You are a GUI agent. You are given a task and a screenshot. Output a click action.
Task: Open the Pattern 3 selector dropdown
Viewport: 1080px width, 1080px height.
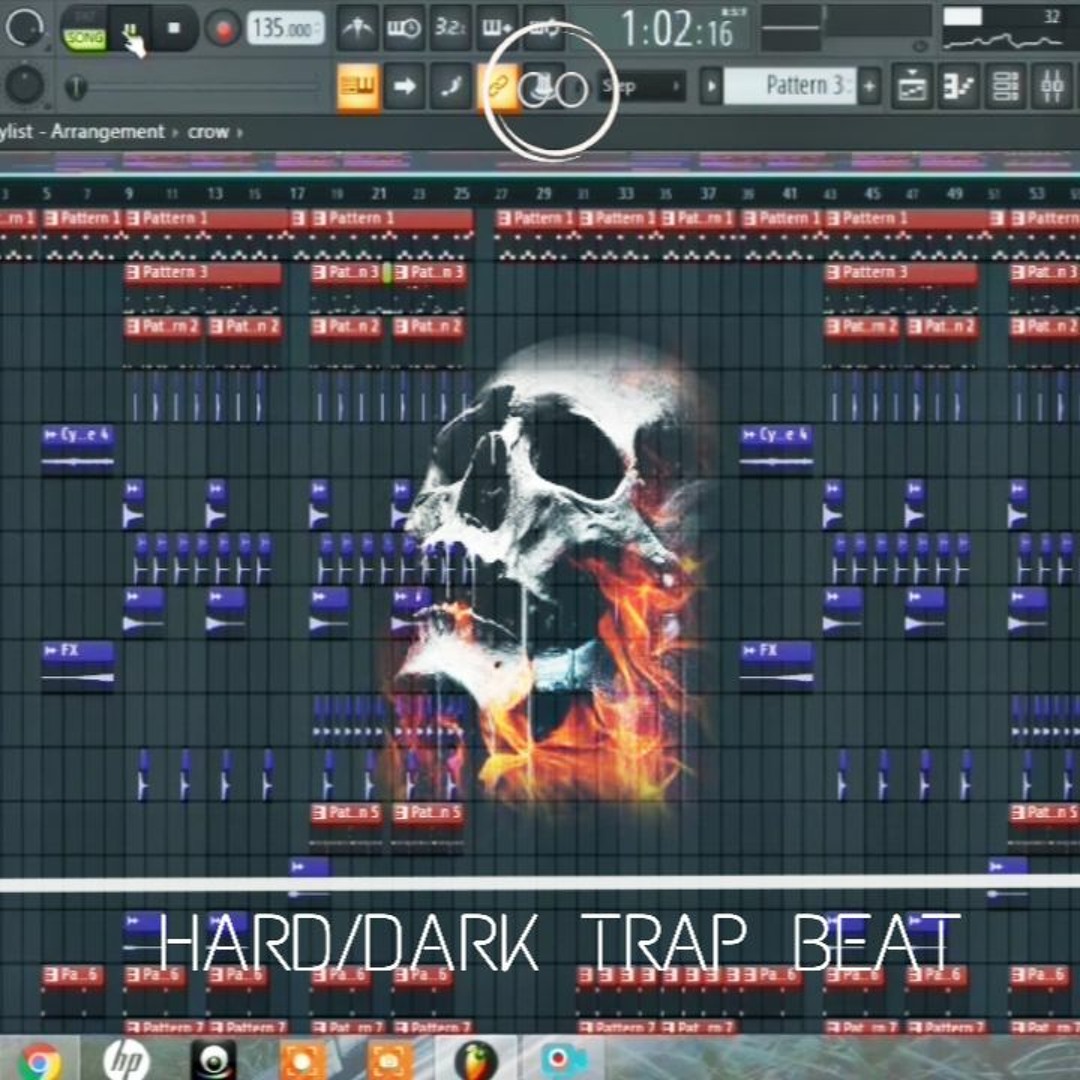(789, 87)
